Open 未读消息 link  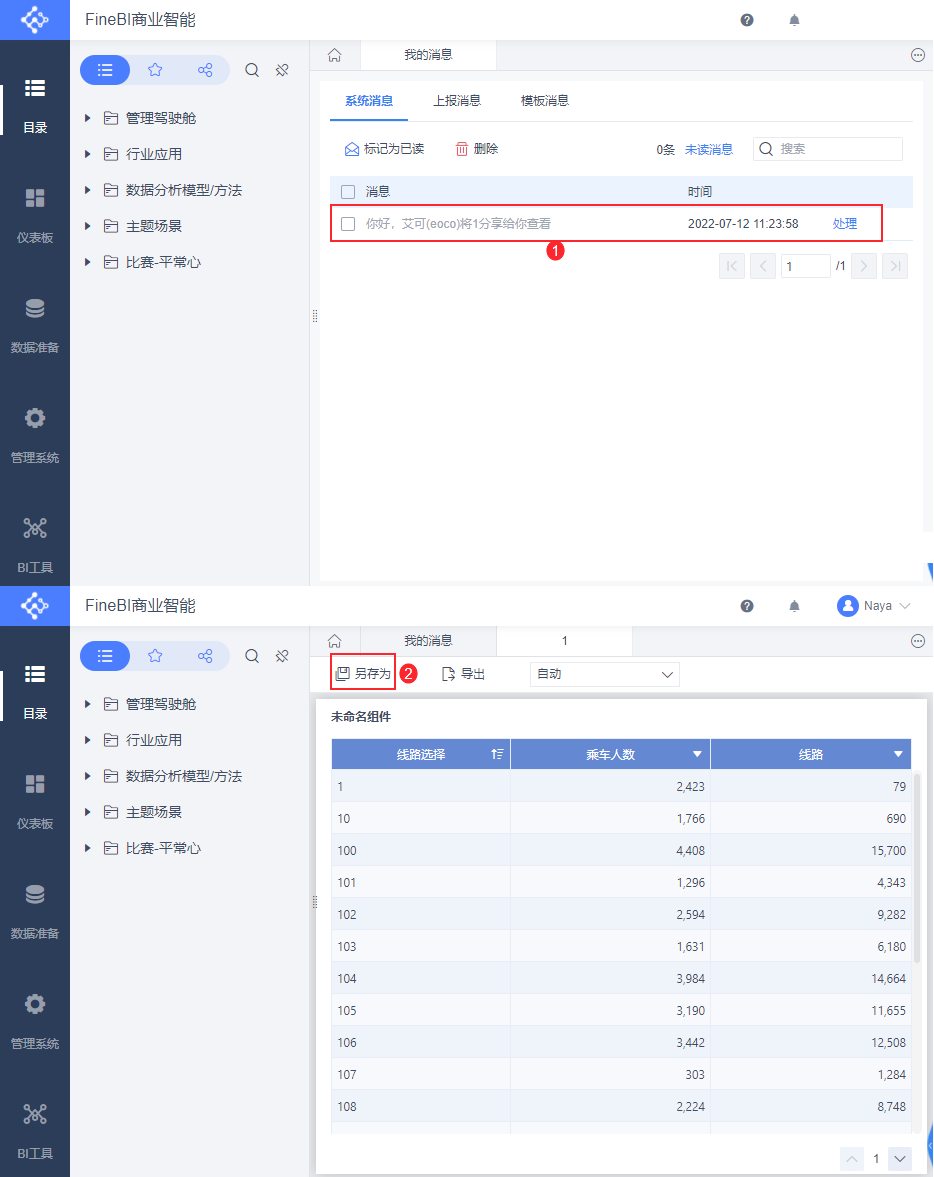pos(709,149)
